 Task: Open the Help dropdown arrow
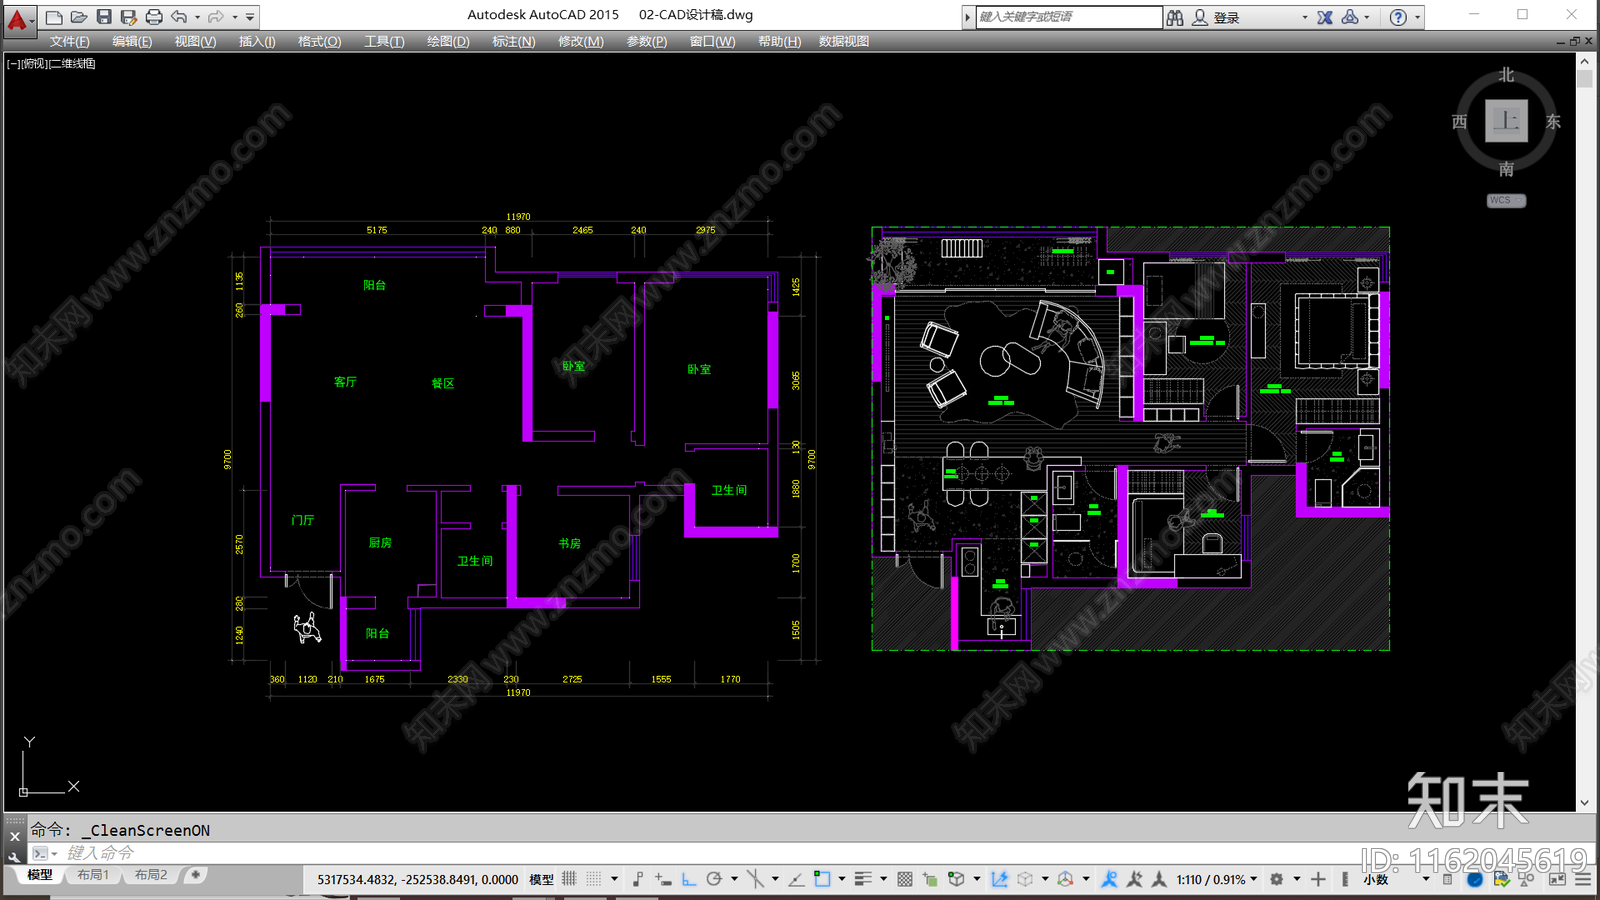(x=1417, y=18)
